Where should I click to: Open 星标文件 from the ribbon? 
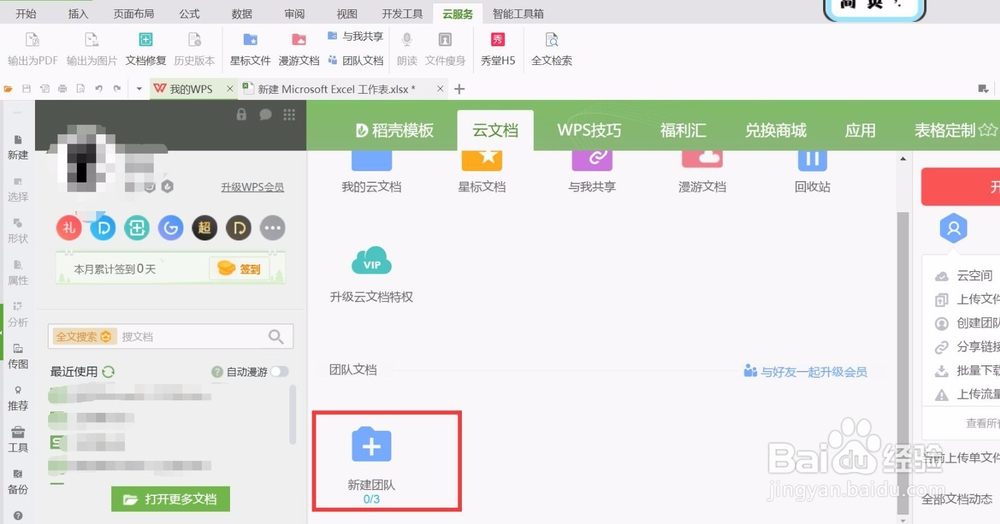pos(250,50)
